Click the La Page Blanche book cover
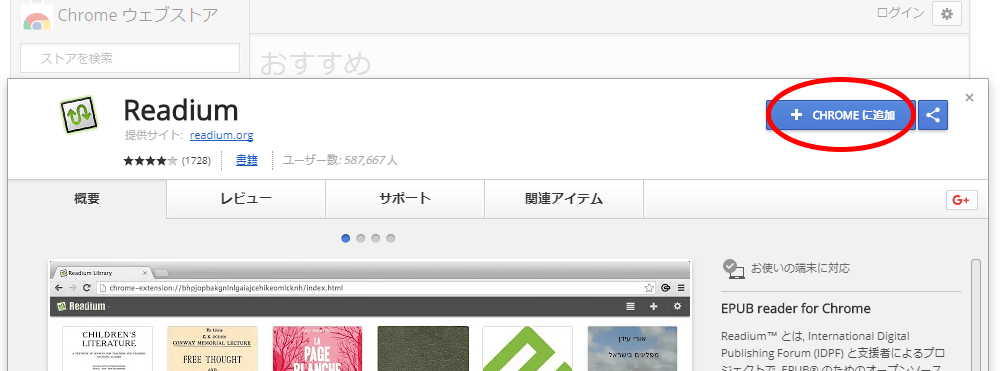Screen dimensions: 1000x371 [x=317, y=349]
